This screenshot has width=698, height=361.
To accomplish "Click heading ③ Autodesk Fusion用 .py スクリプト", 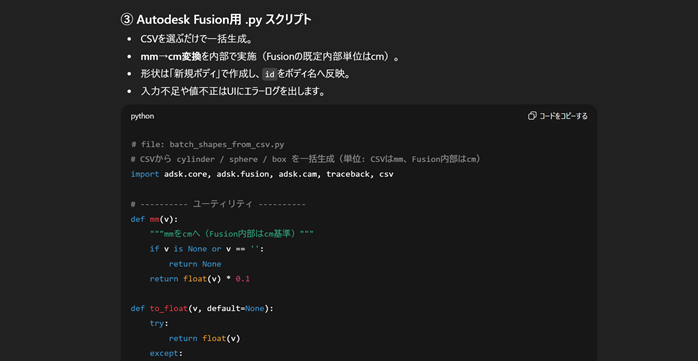I will coord(216,20).
